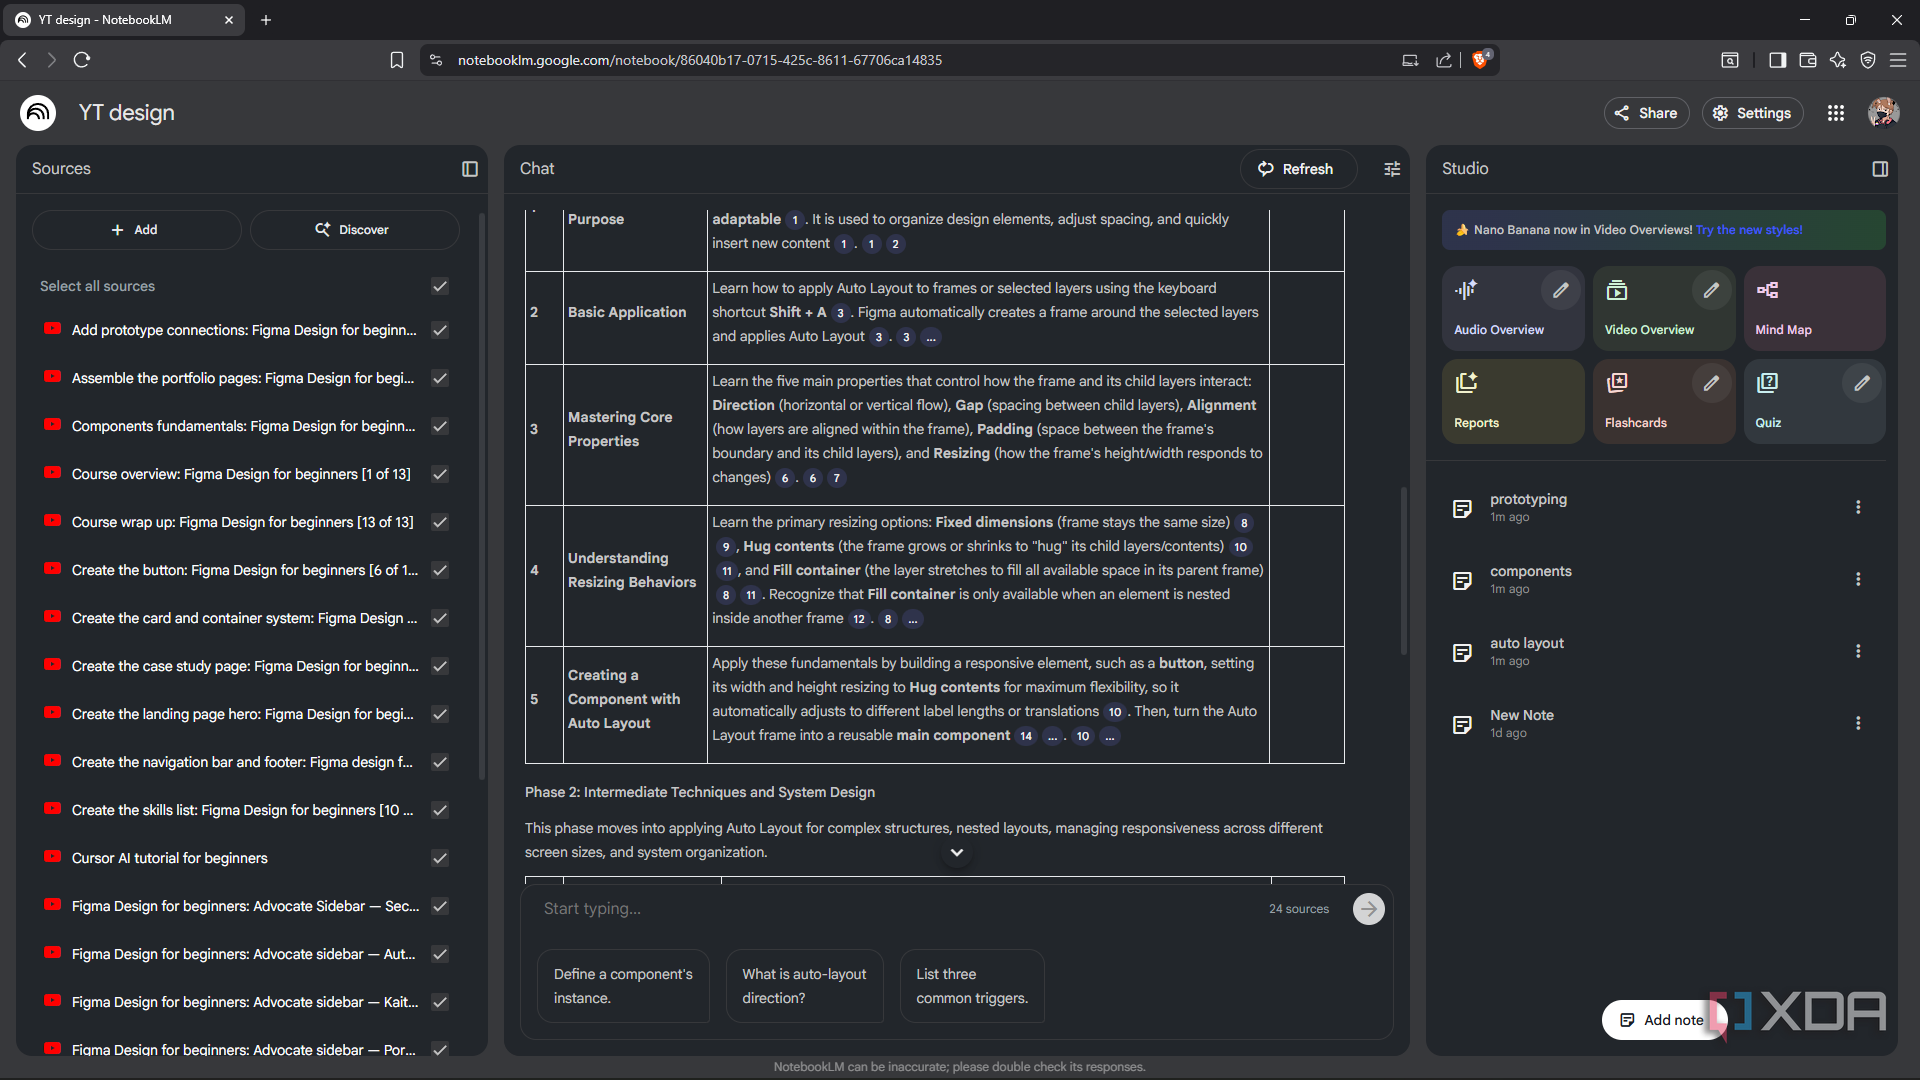Uncheck Create the skills list source
This screenshot has width=1920, height=1080.
(x=440, y=810)
